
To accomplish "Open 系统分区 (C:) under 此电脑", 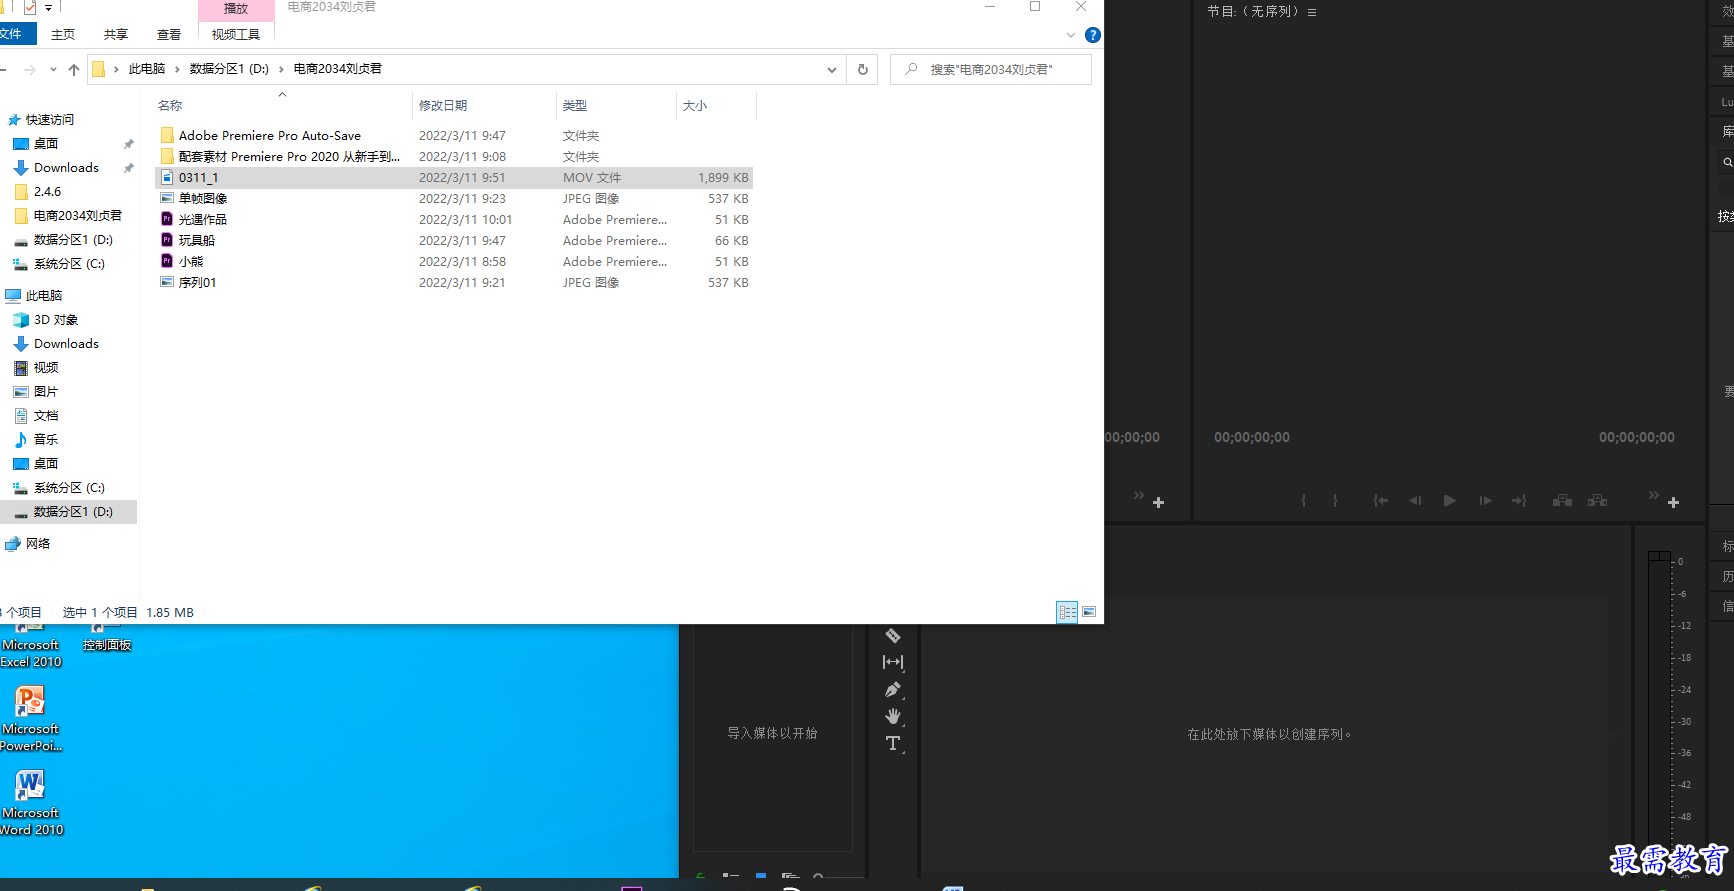I will (68, 488).
